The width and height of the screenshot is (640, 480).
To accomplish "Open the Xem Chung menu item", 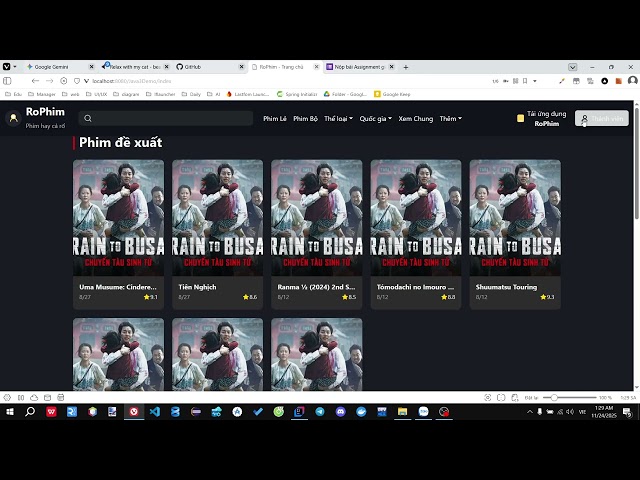I will 416,118.
